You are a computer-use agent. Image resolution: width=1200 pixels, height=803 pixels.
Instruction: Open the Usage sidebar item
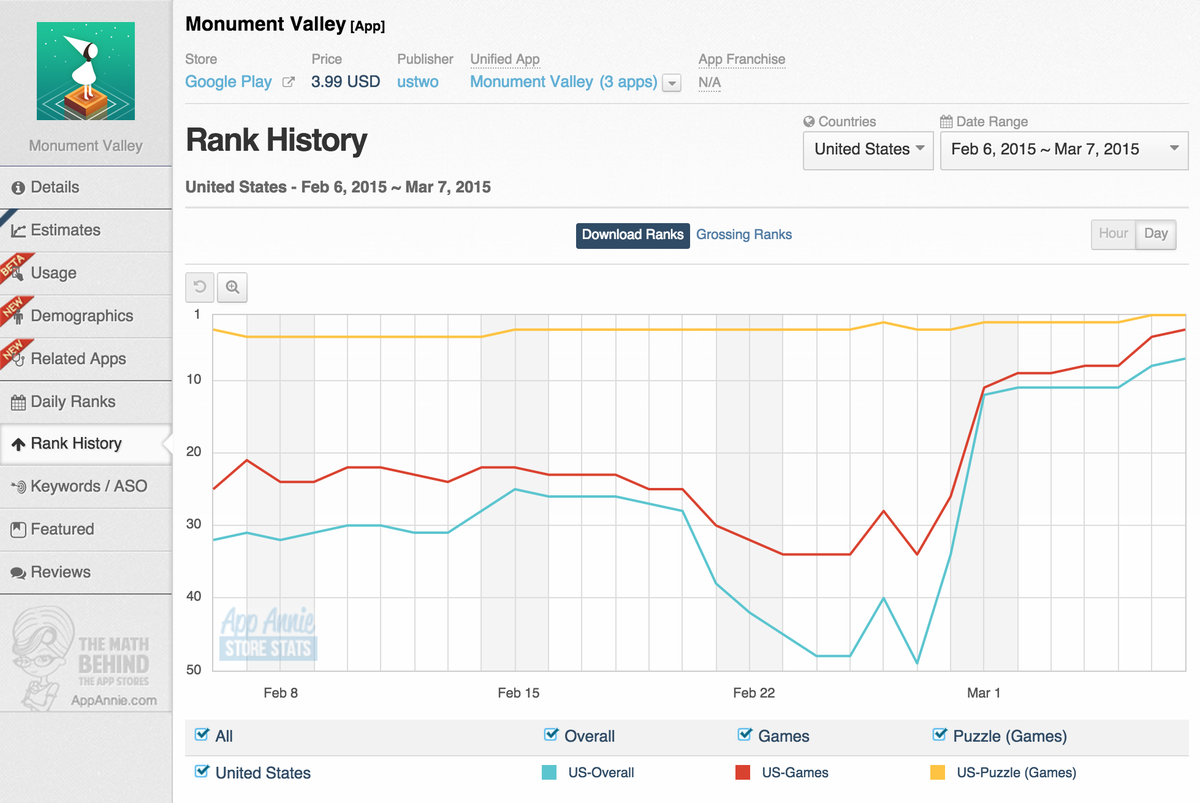pos(86,273)
